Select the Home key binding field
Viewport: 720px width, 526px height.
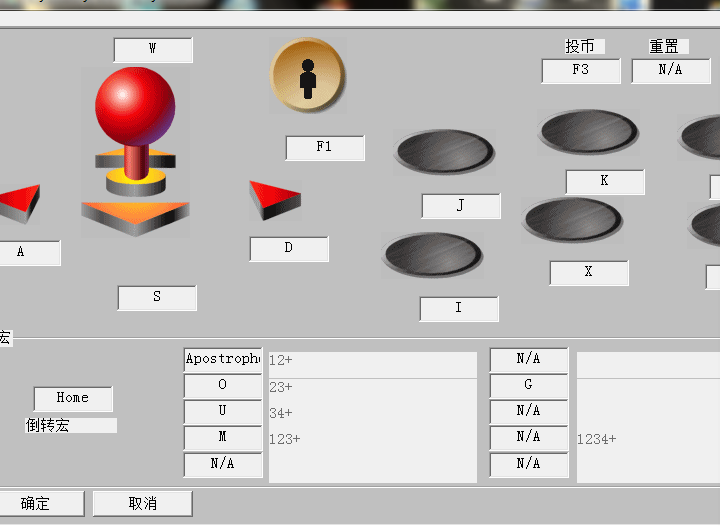[73, 398]
